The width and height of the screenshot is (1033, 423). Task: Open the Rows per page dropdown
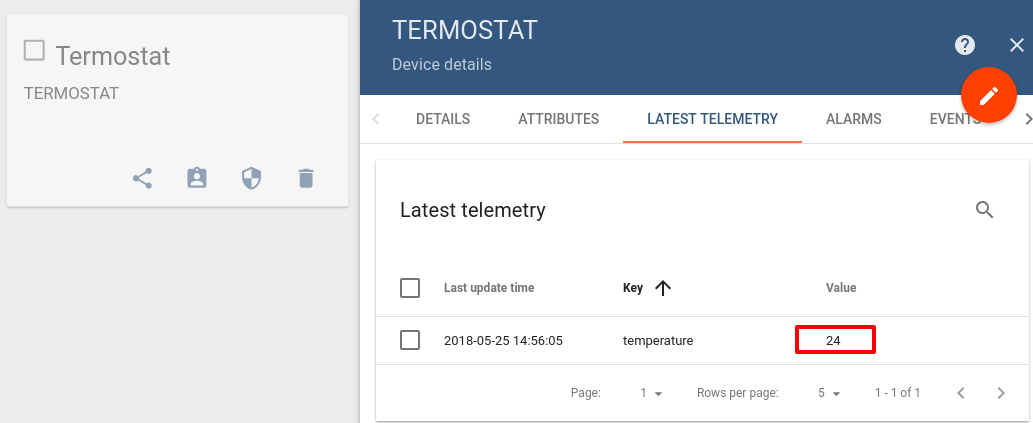[x=829, y=393]
